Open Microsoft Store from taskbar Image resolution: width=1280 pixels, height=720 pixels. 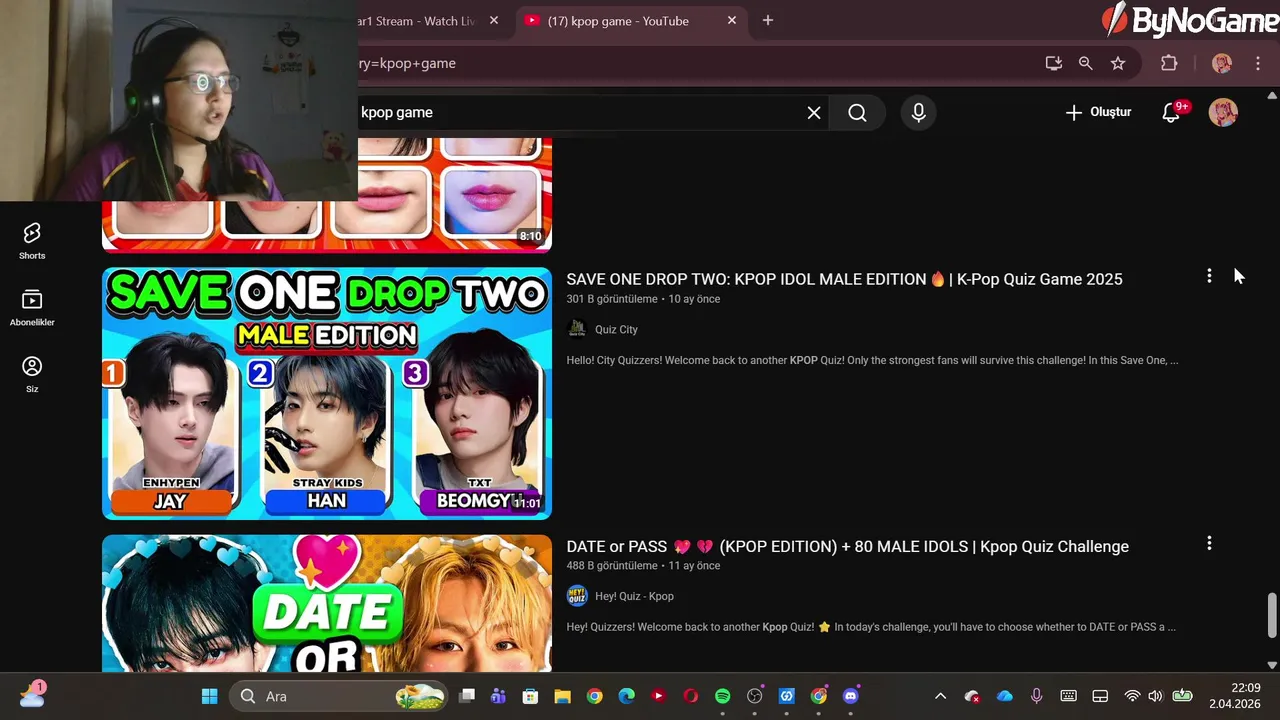pyautogui.click(x=530, y=696)
